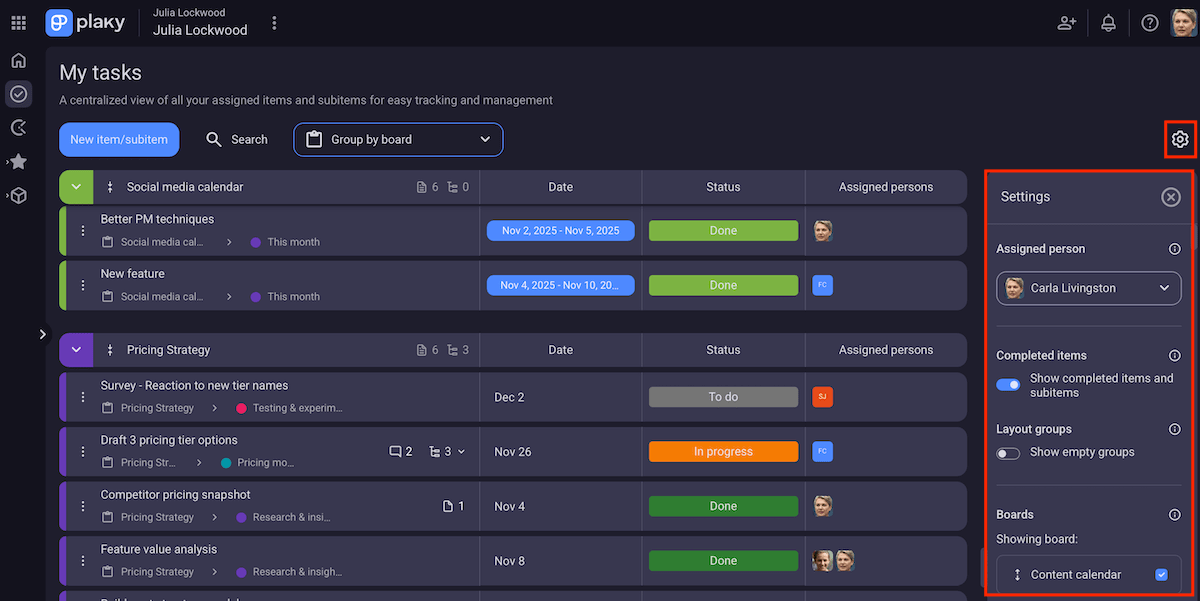The image size is (1200, 601).
Task: Click the New item/subitem button
Action: [x=119, y=139]
